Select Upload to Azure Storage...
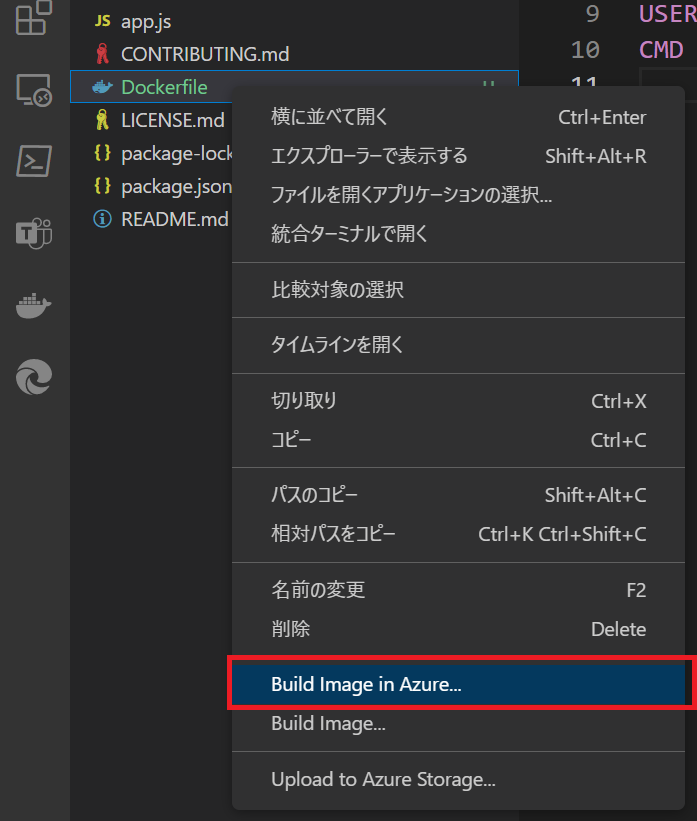Image resolution: width=697 pixels, height=821 pixels. 458,779
